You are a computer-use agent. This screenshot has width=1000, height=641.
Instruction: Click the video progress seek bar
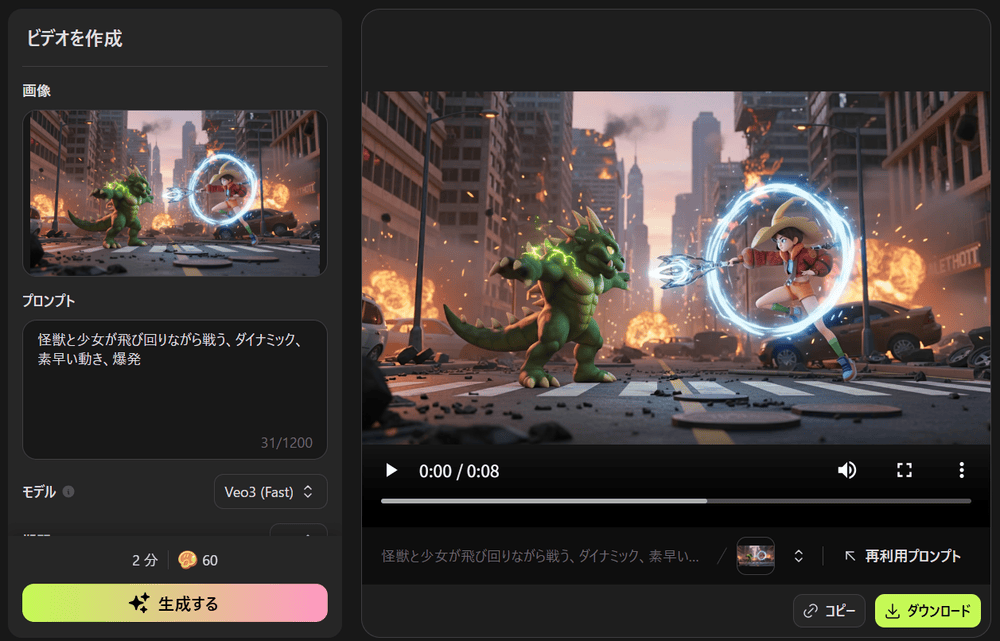click(x=675, y=500)
